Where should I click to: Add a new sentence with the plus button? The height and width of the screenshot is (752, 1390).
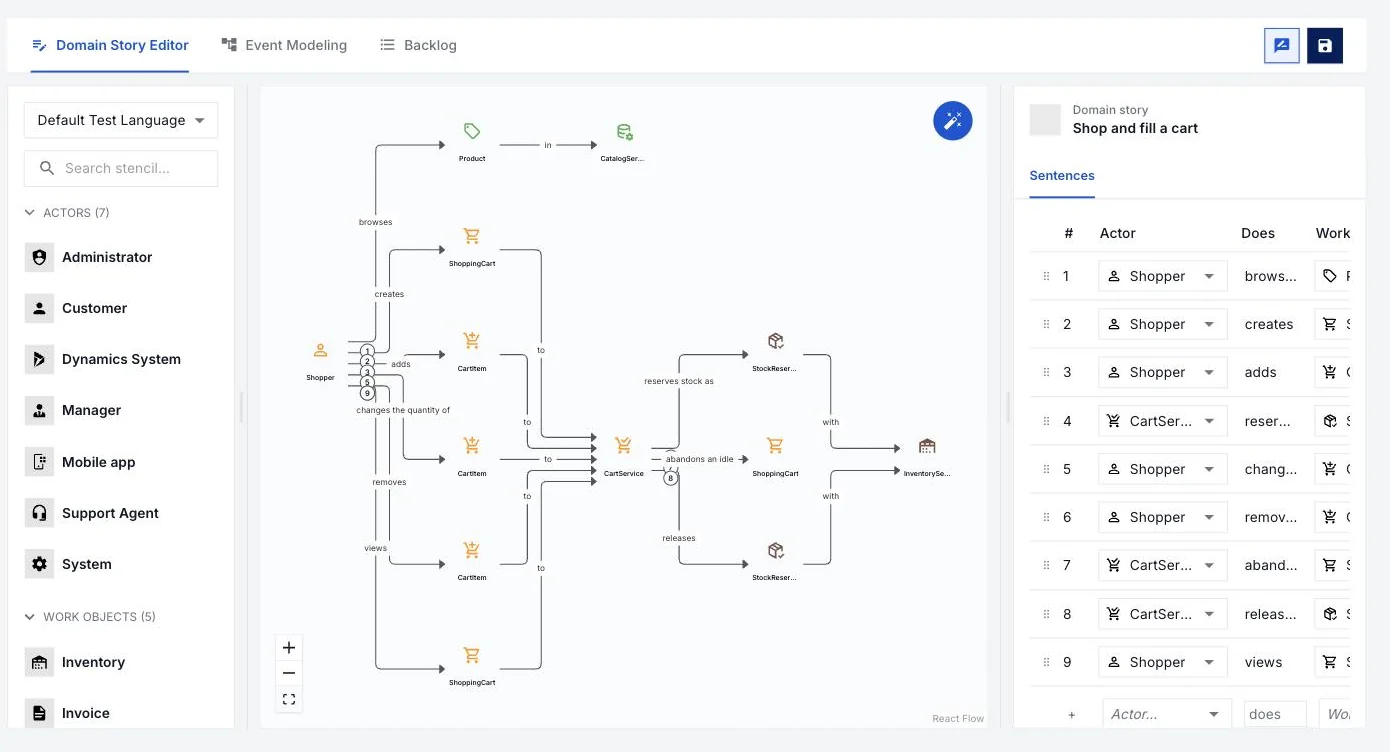pos(1072,715)
